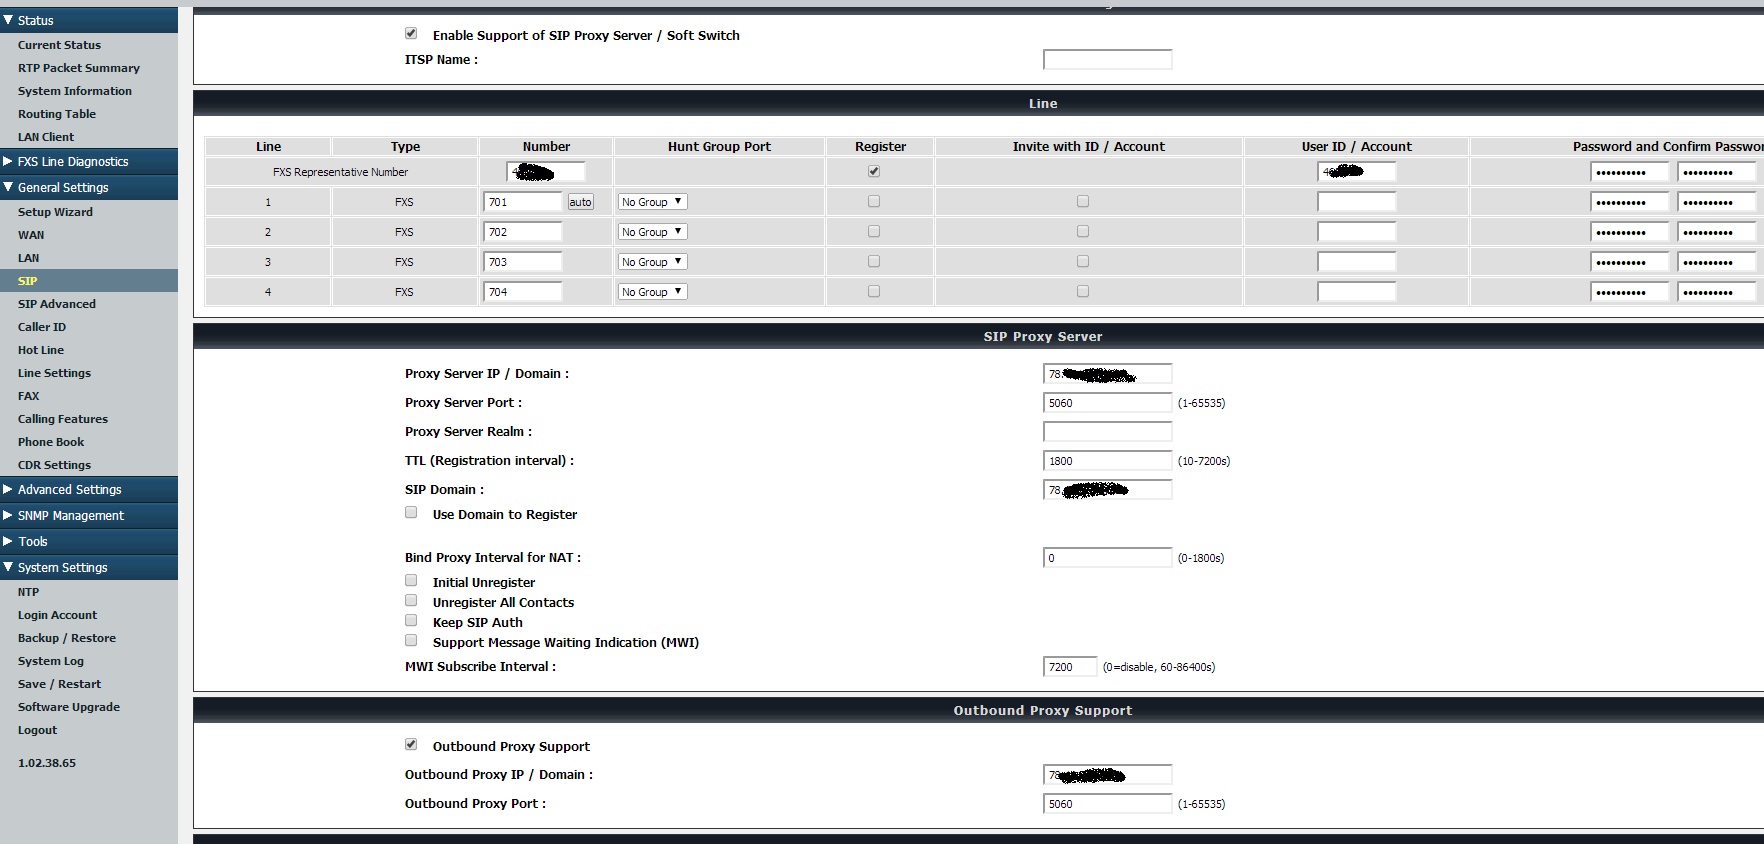Enable Keep SIP Auth option
The width and height of the screenshot is (1764, 844).
click(411, 620)
